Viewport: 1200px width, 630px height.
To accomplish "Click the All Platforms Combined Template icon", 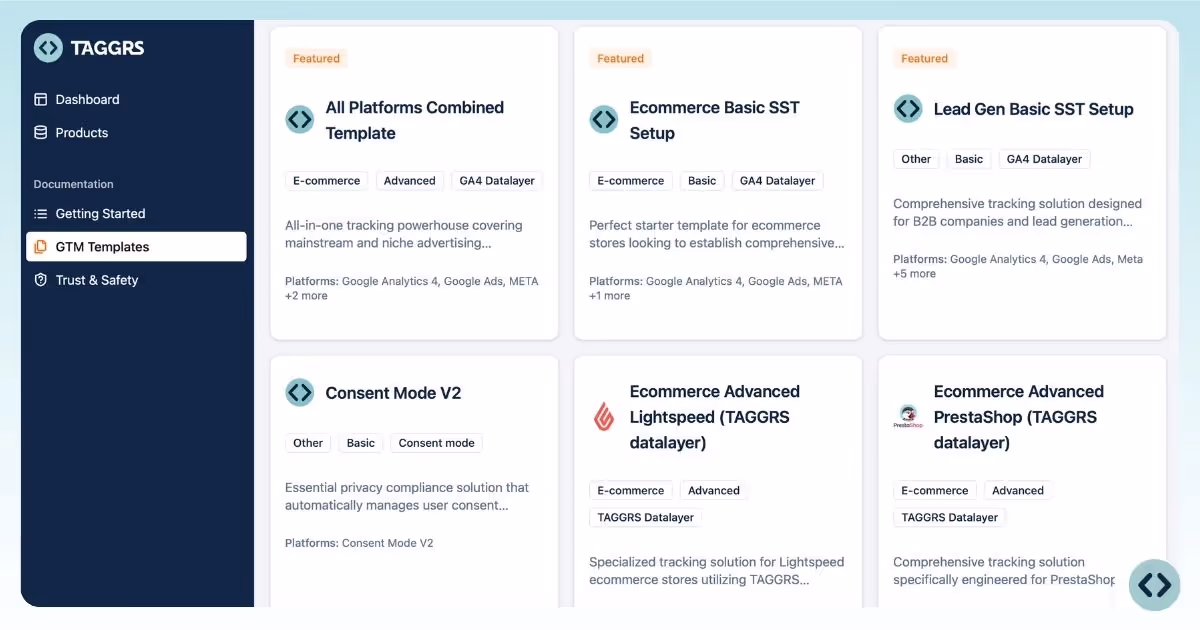I will [300, 120].
